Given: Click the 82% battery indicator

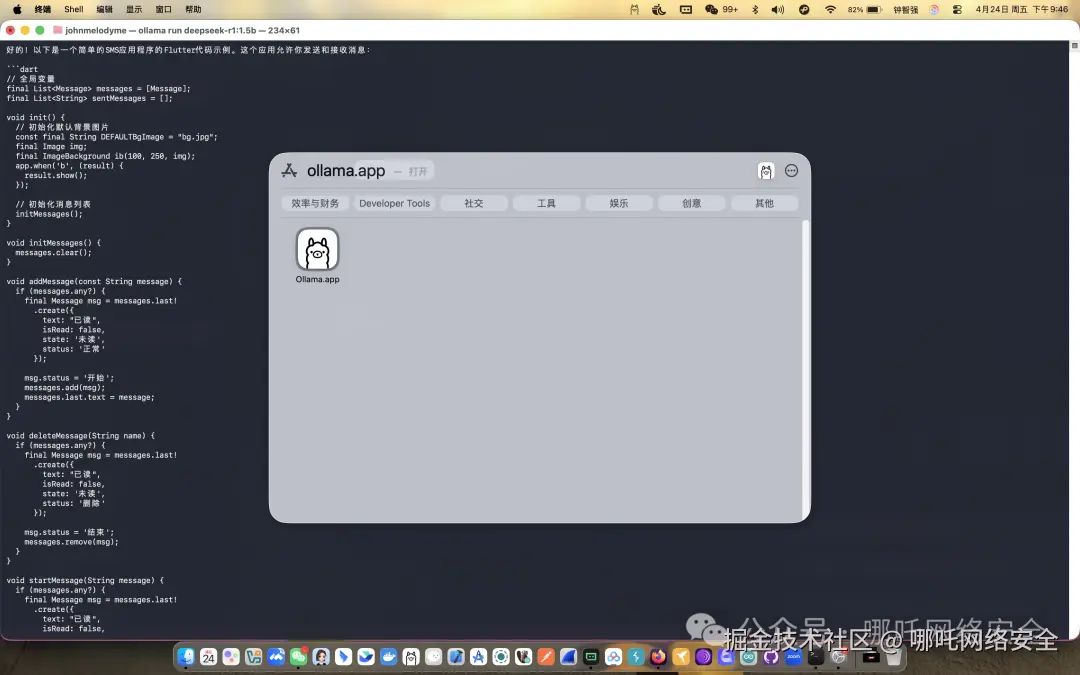Looking at the screenshot, I should [x=864, y=10].
